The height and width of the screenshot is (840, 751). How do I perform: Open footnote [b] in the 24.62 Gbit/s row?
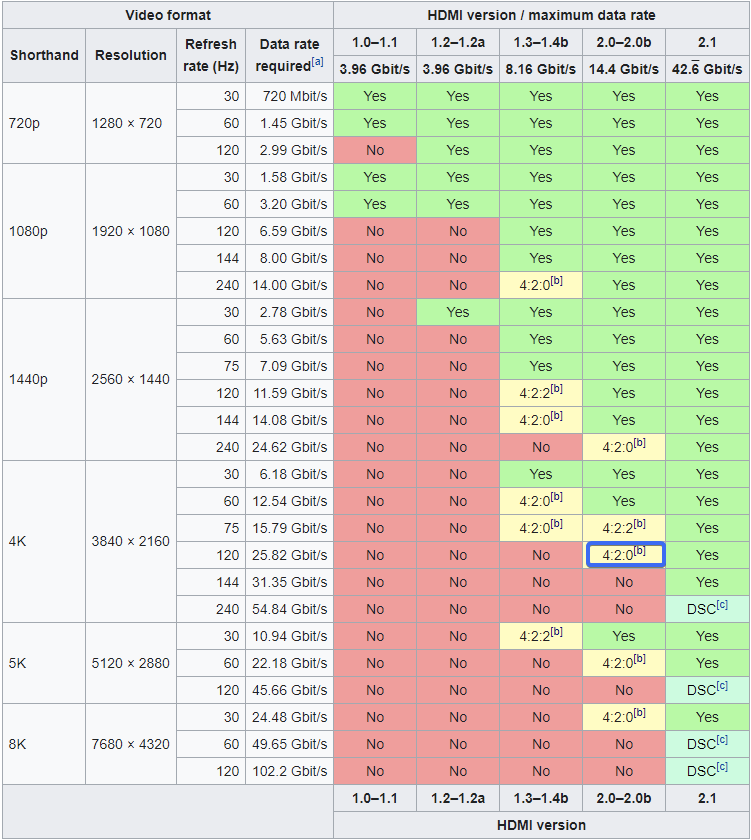[x=640, y=442]
